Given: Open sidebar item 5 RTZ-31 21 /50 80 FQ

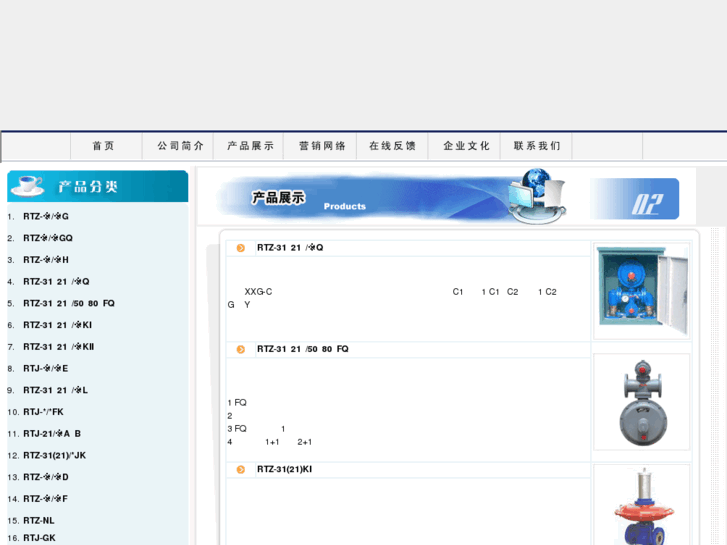Looking at the screenshot, I should tap(69, 303).
